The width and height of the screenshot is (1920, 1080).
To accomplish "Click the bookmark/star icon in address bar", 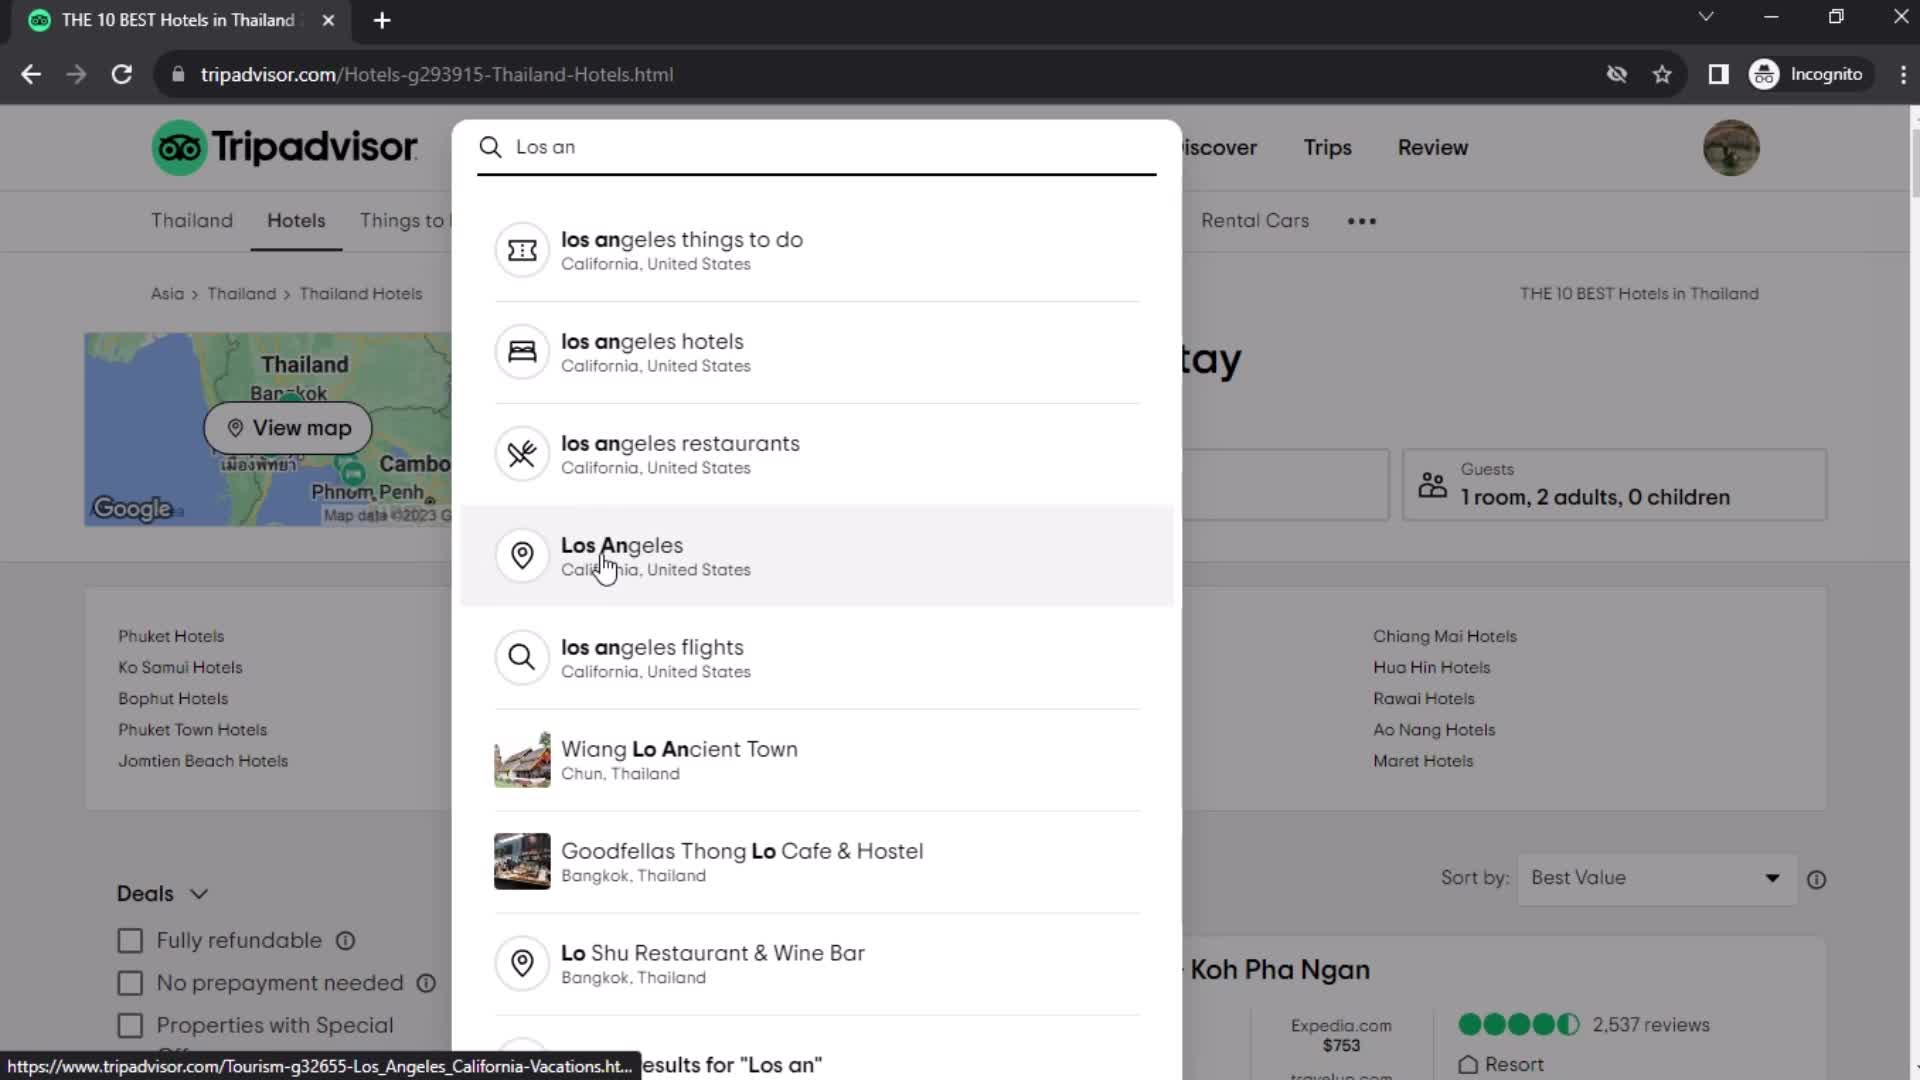I will pyautogui.click(x=1662, y=74).
